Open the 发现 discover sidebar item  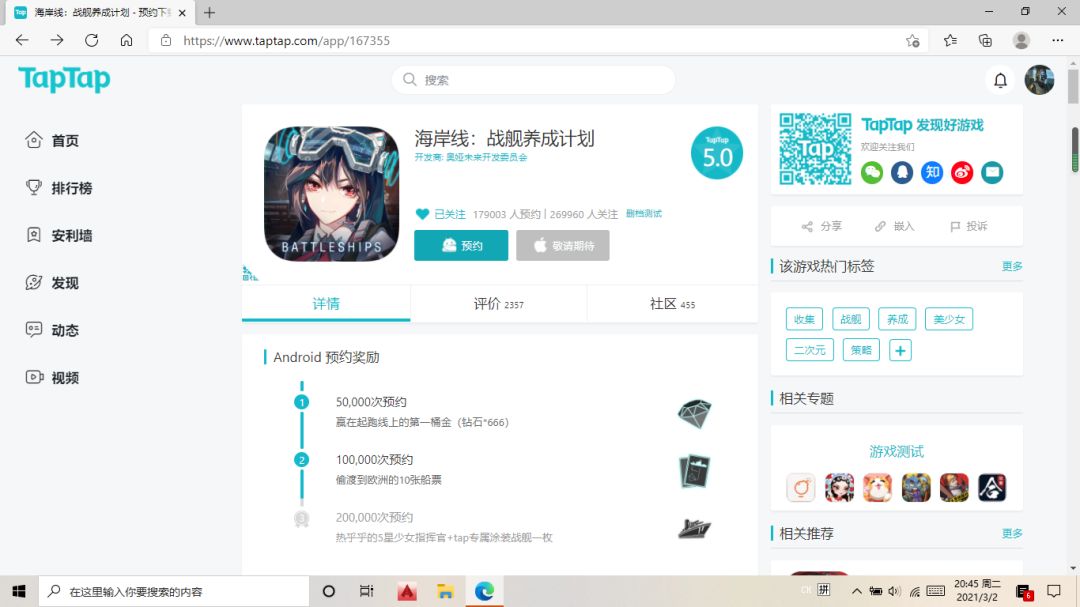point(52,283)
